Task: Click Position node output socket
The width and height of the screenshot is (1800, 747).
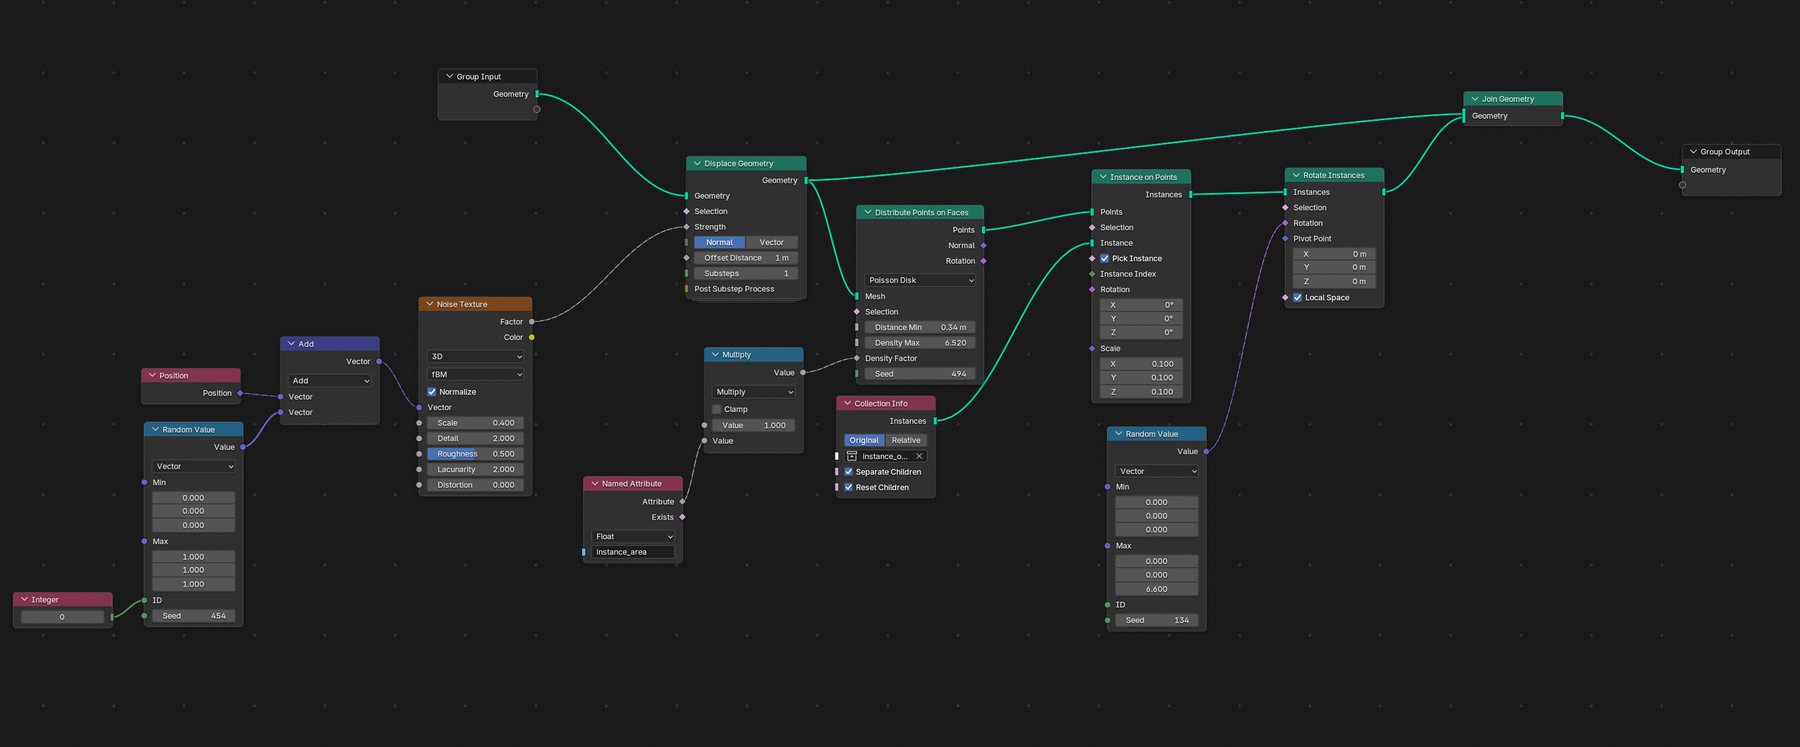Action: pyautogui.click(x=240, y=393)
